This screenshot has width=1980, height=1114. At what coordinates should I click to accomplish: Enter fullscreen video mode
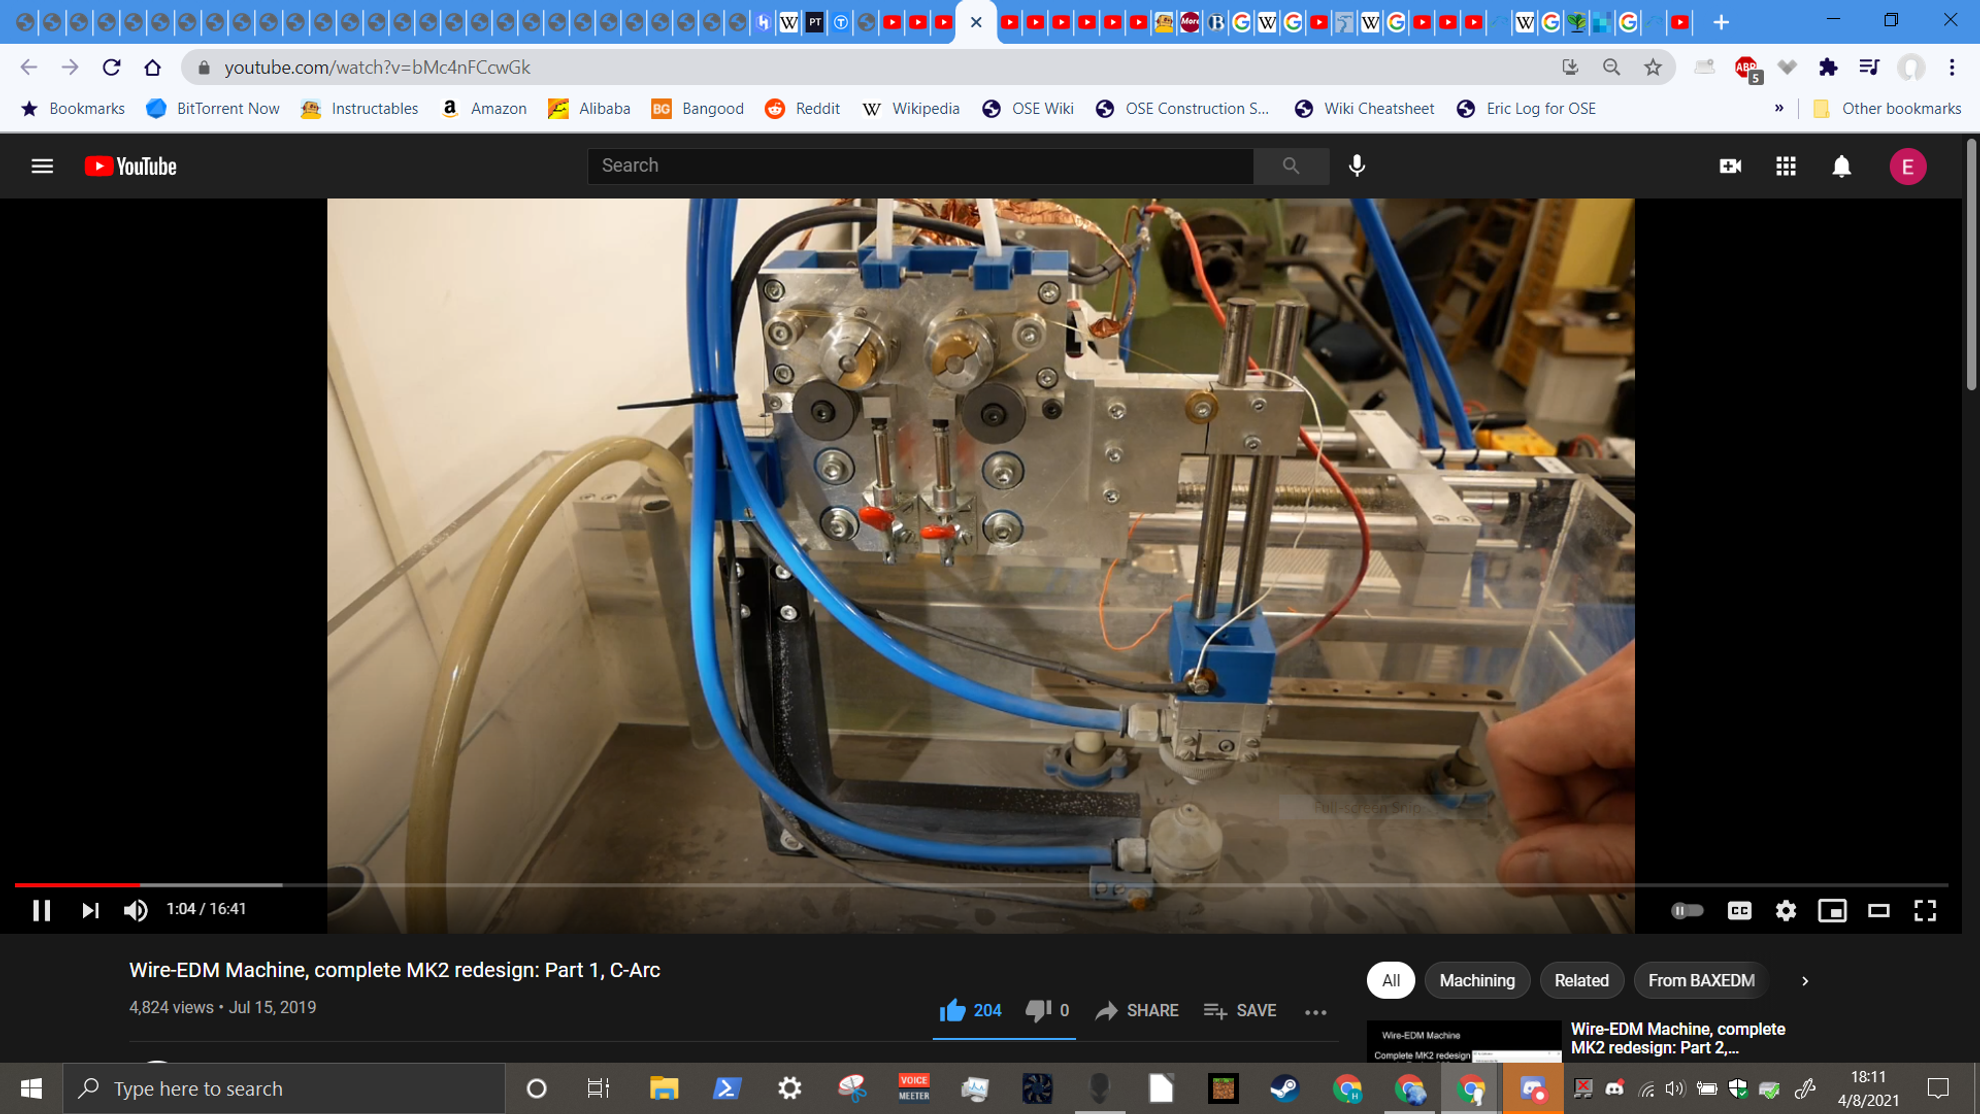1925,910
